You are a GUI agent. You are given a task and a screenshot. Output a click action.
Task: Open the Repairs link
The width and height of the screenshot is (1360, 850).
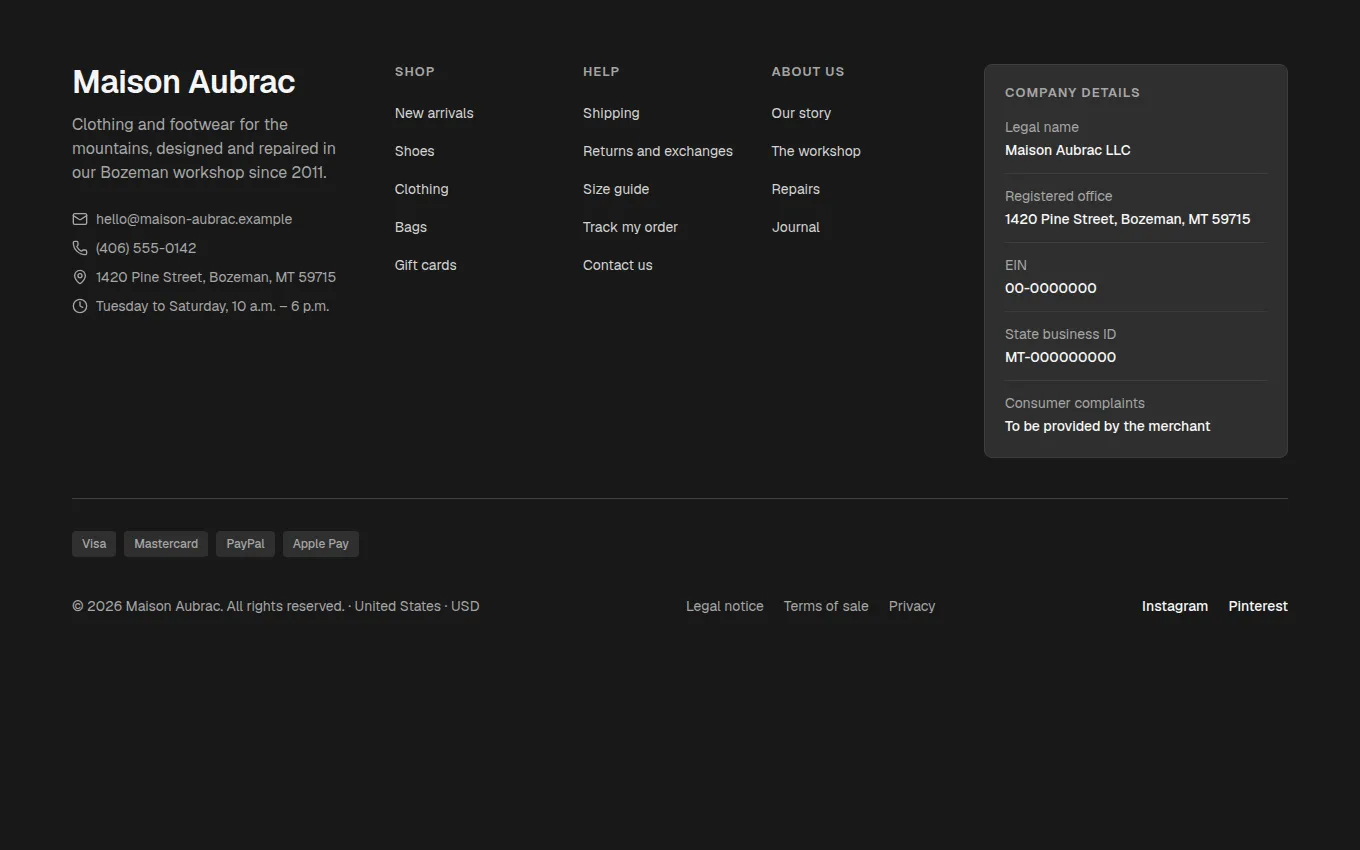(796, 189)
